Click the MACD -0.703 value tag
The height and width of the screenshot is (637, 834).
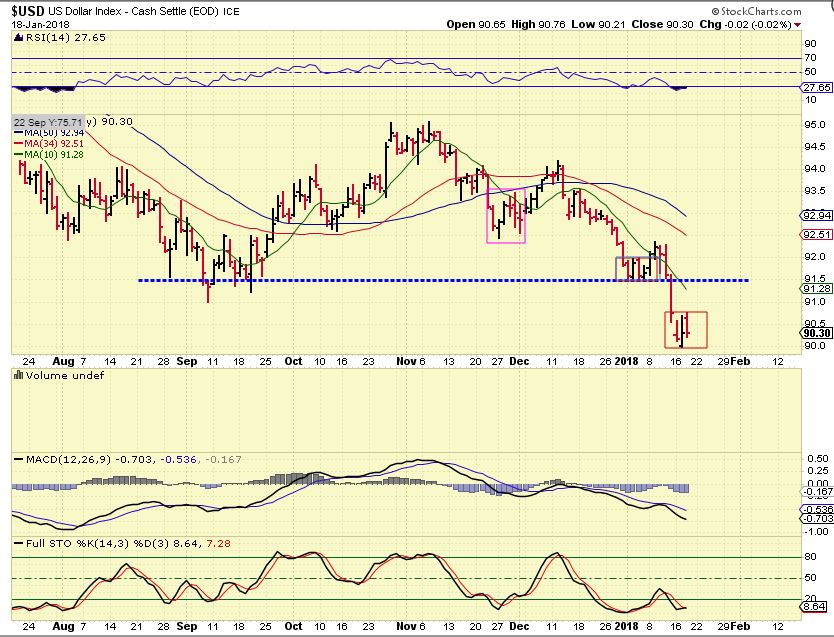click(816, 518)
